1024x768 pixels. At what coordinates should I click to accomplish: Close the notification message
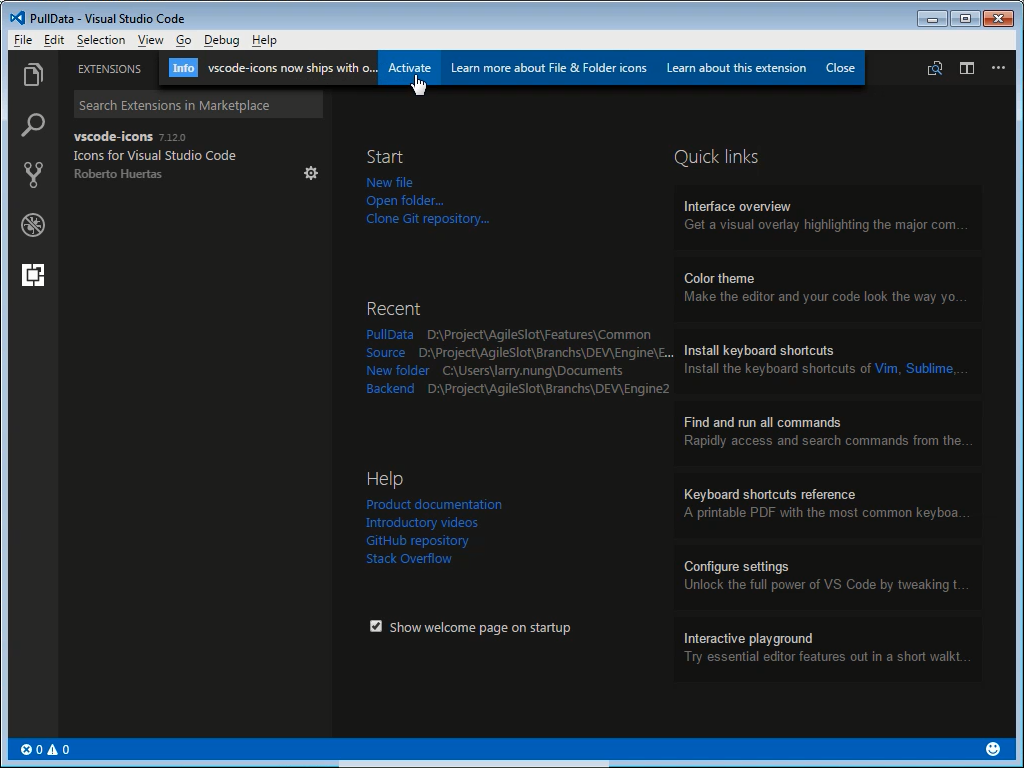click(x=840, y=68)
